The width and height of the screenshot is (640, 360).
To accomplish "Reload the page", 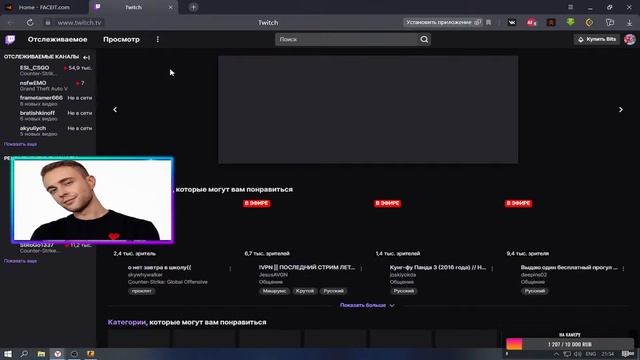I will 30,22.
